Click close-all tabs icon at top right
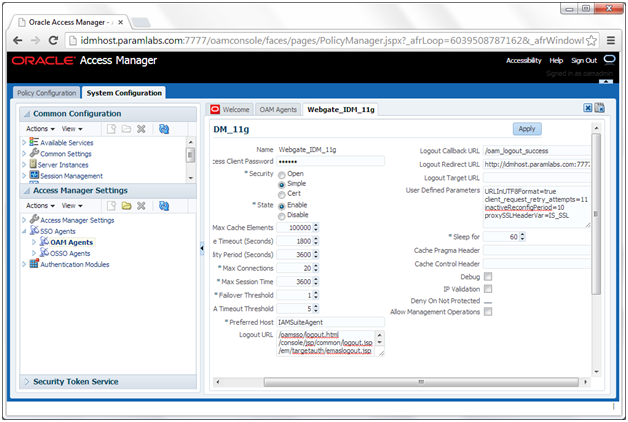Viewport: 628px width, 422px height. tap(600, 108)
